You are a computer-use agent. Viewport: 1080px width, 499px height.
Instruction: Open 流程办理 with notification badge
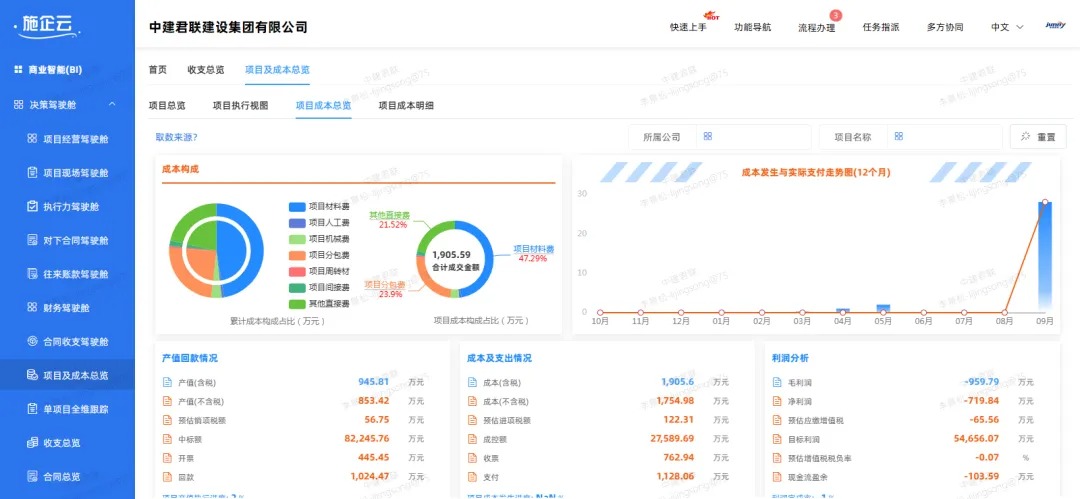click(816, 27)
